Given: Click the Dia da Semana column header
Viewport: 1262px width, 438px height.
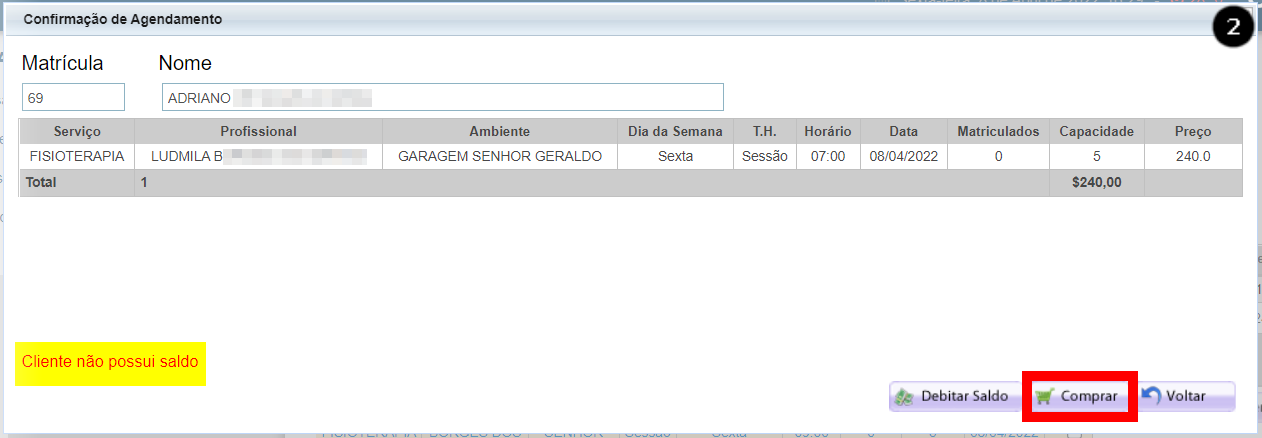Looking at the screenshot, I should [x=675, y=131].
